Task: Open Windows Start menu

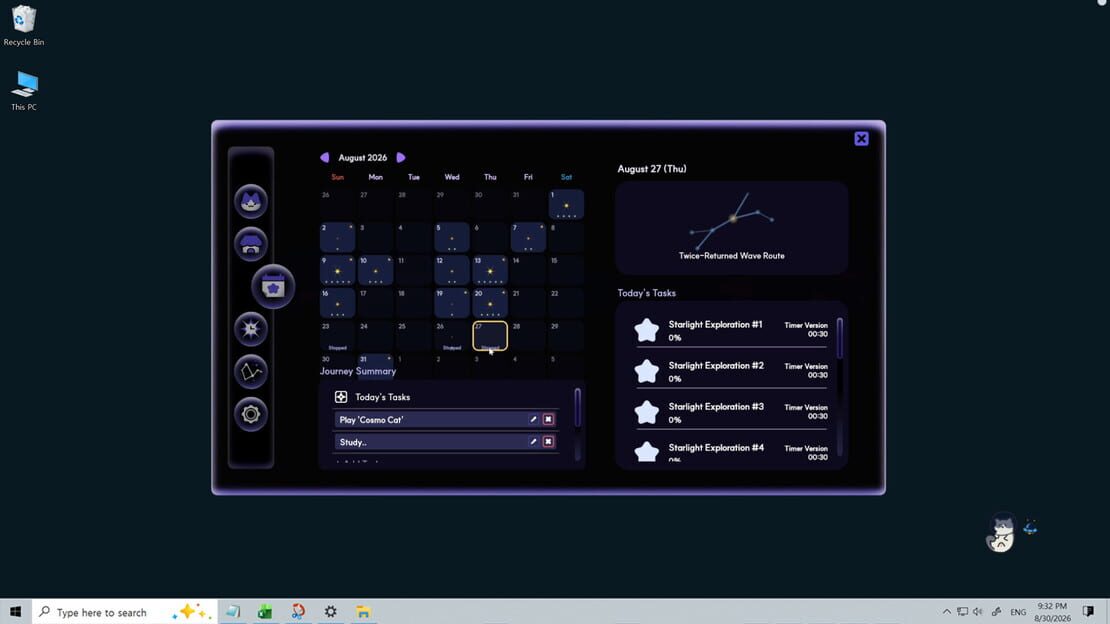Action: pos(16,612)
